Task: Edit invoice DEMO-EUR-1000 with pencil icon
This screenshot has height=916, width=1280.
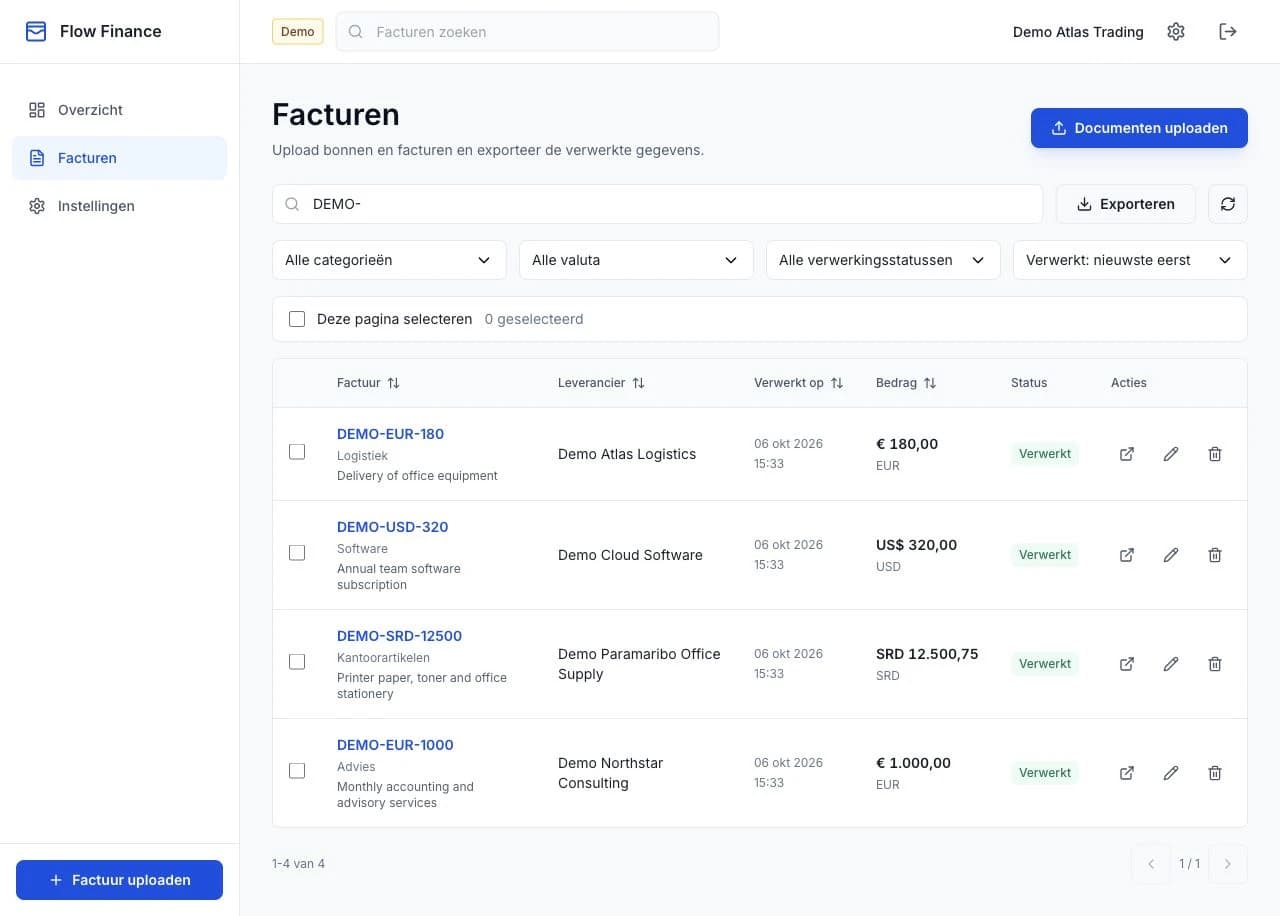Action: 1171,773
